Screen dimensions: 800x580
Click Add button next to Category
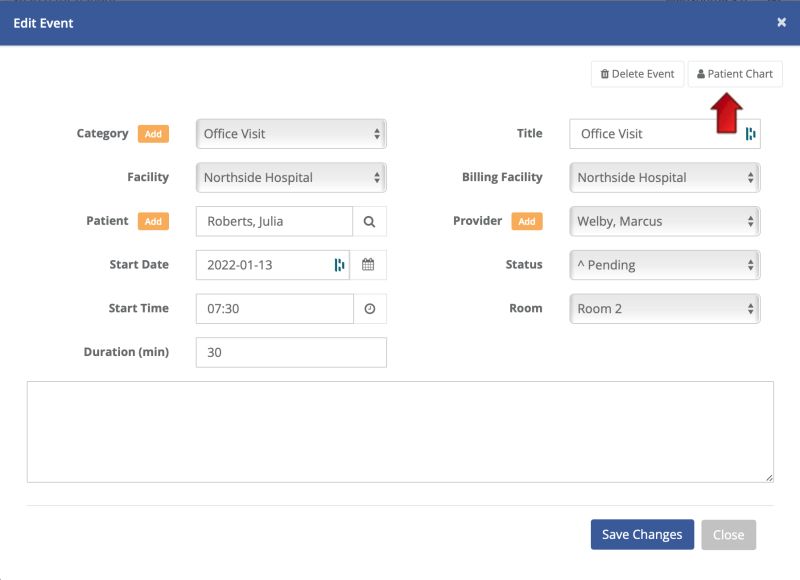[x=153, y=134]
